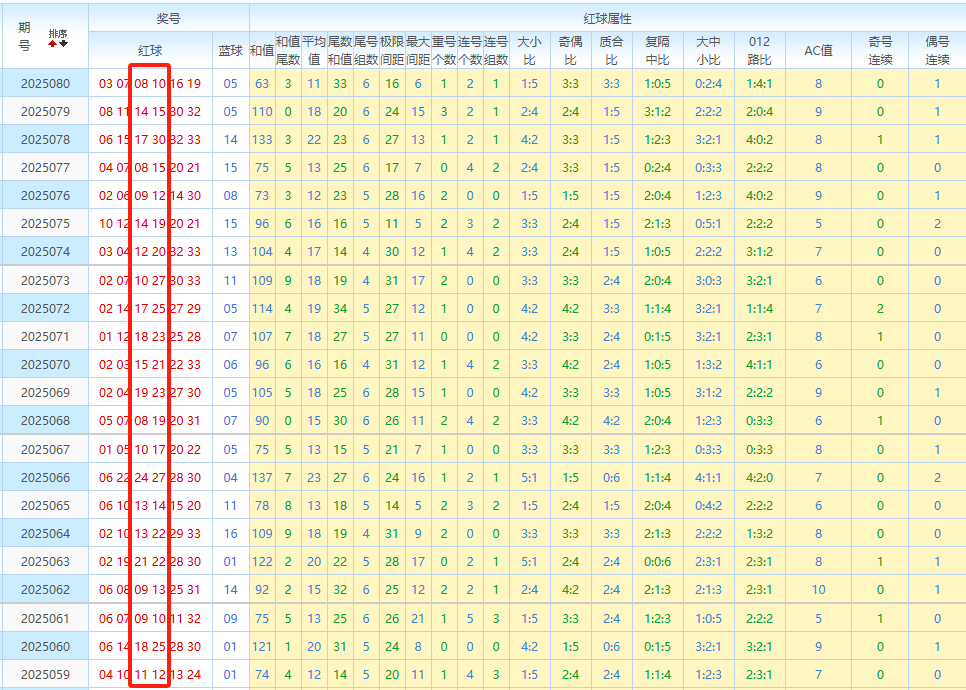Click 大小比 value 5:1 in row 2025066
966x690 pixels.
(x=529, y=477)
